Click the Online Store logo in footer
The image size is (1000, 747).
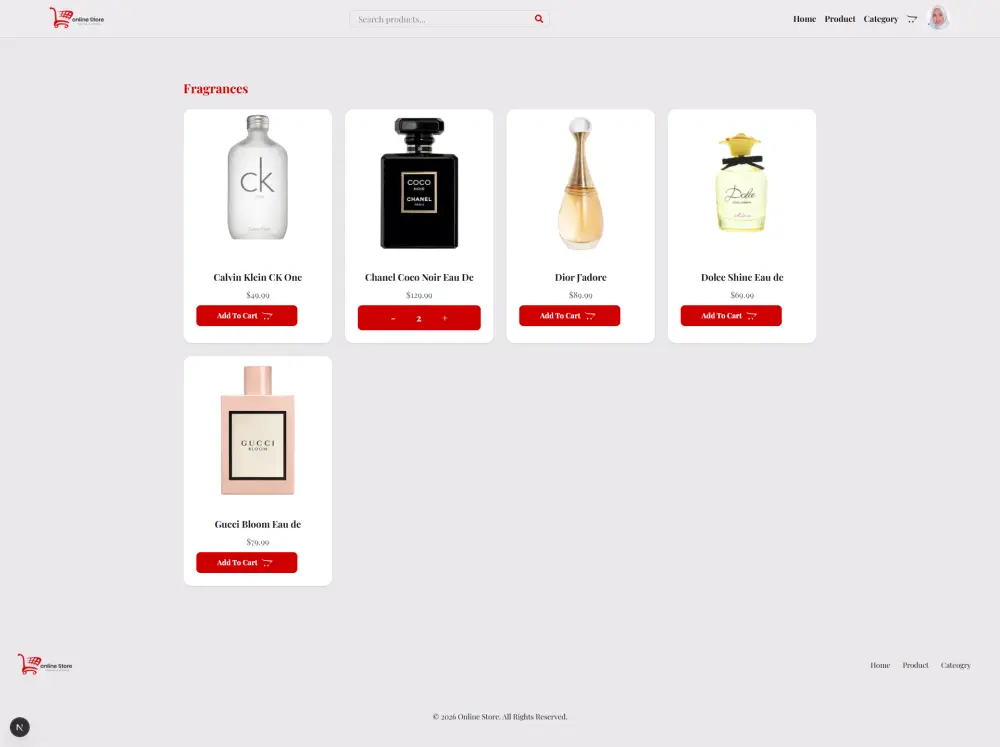pyautogui.click(x=45, y=664)
